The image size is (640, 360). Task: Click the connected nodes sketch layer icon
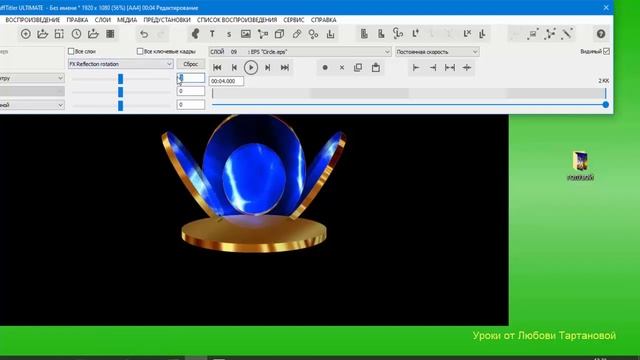263,34
